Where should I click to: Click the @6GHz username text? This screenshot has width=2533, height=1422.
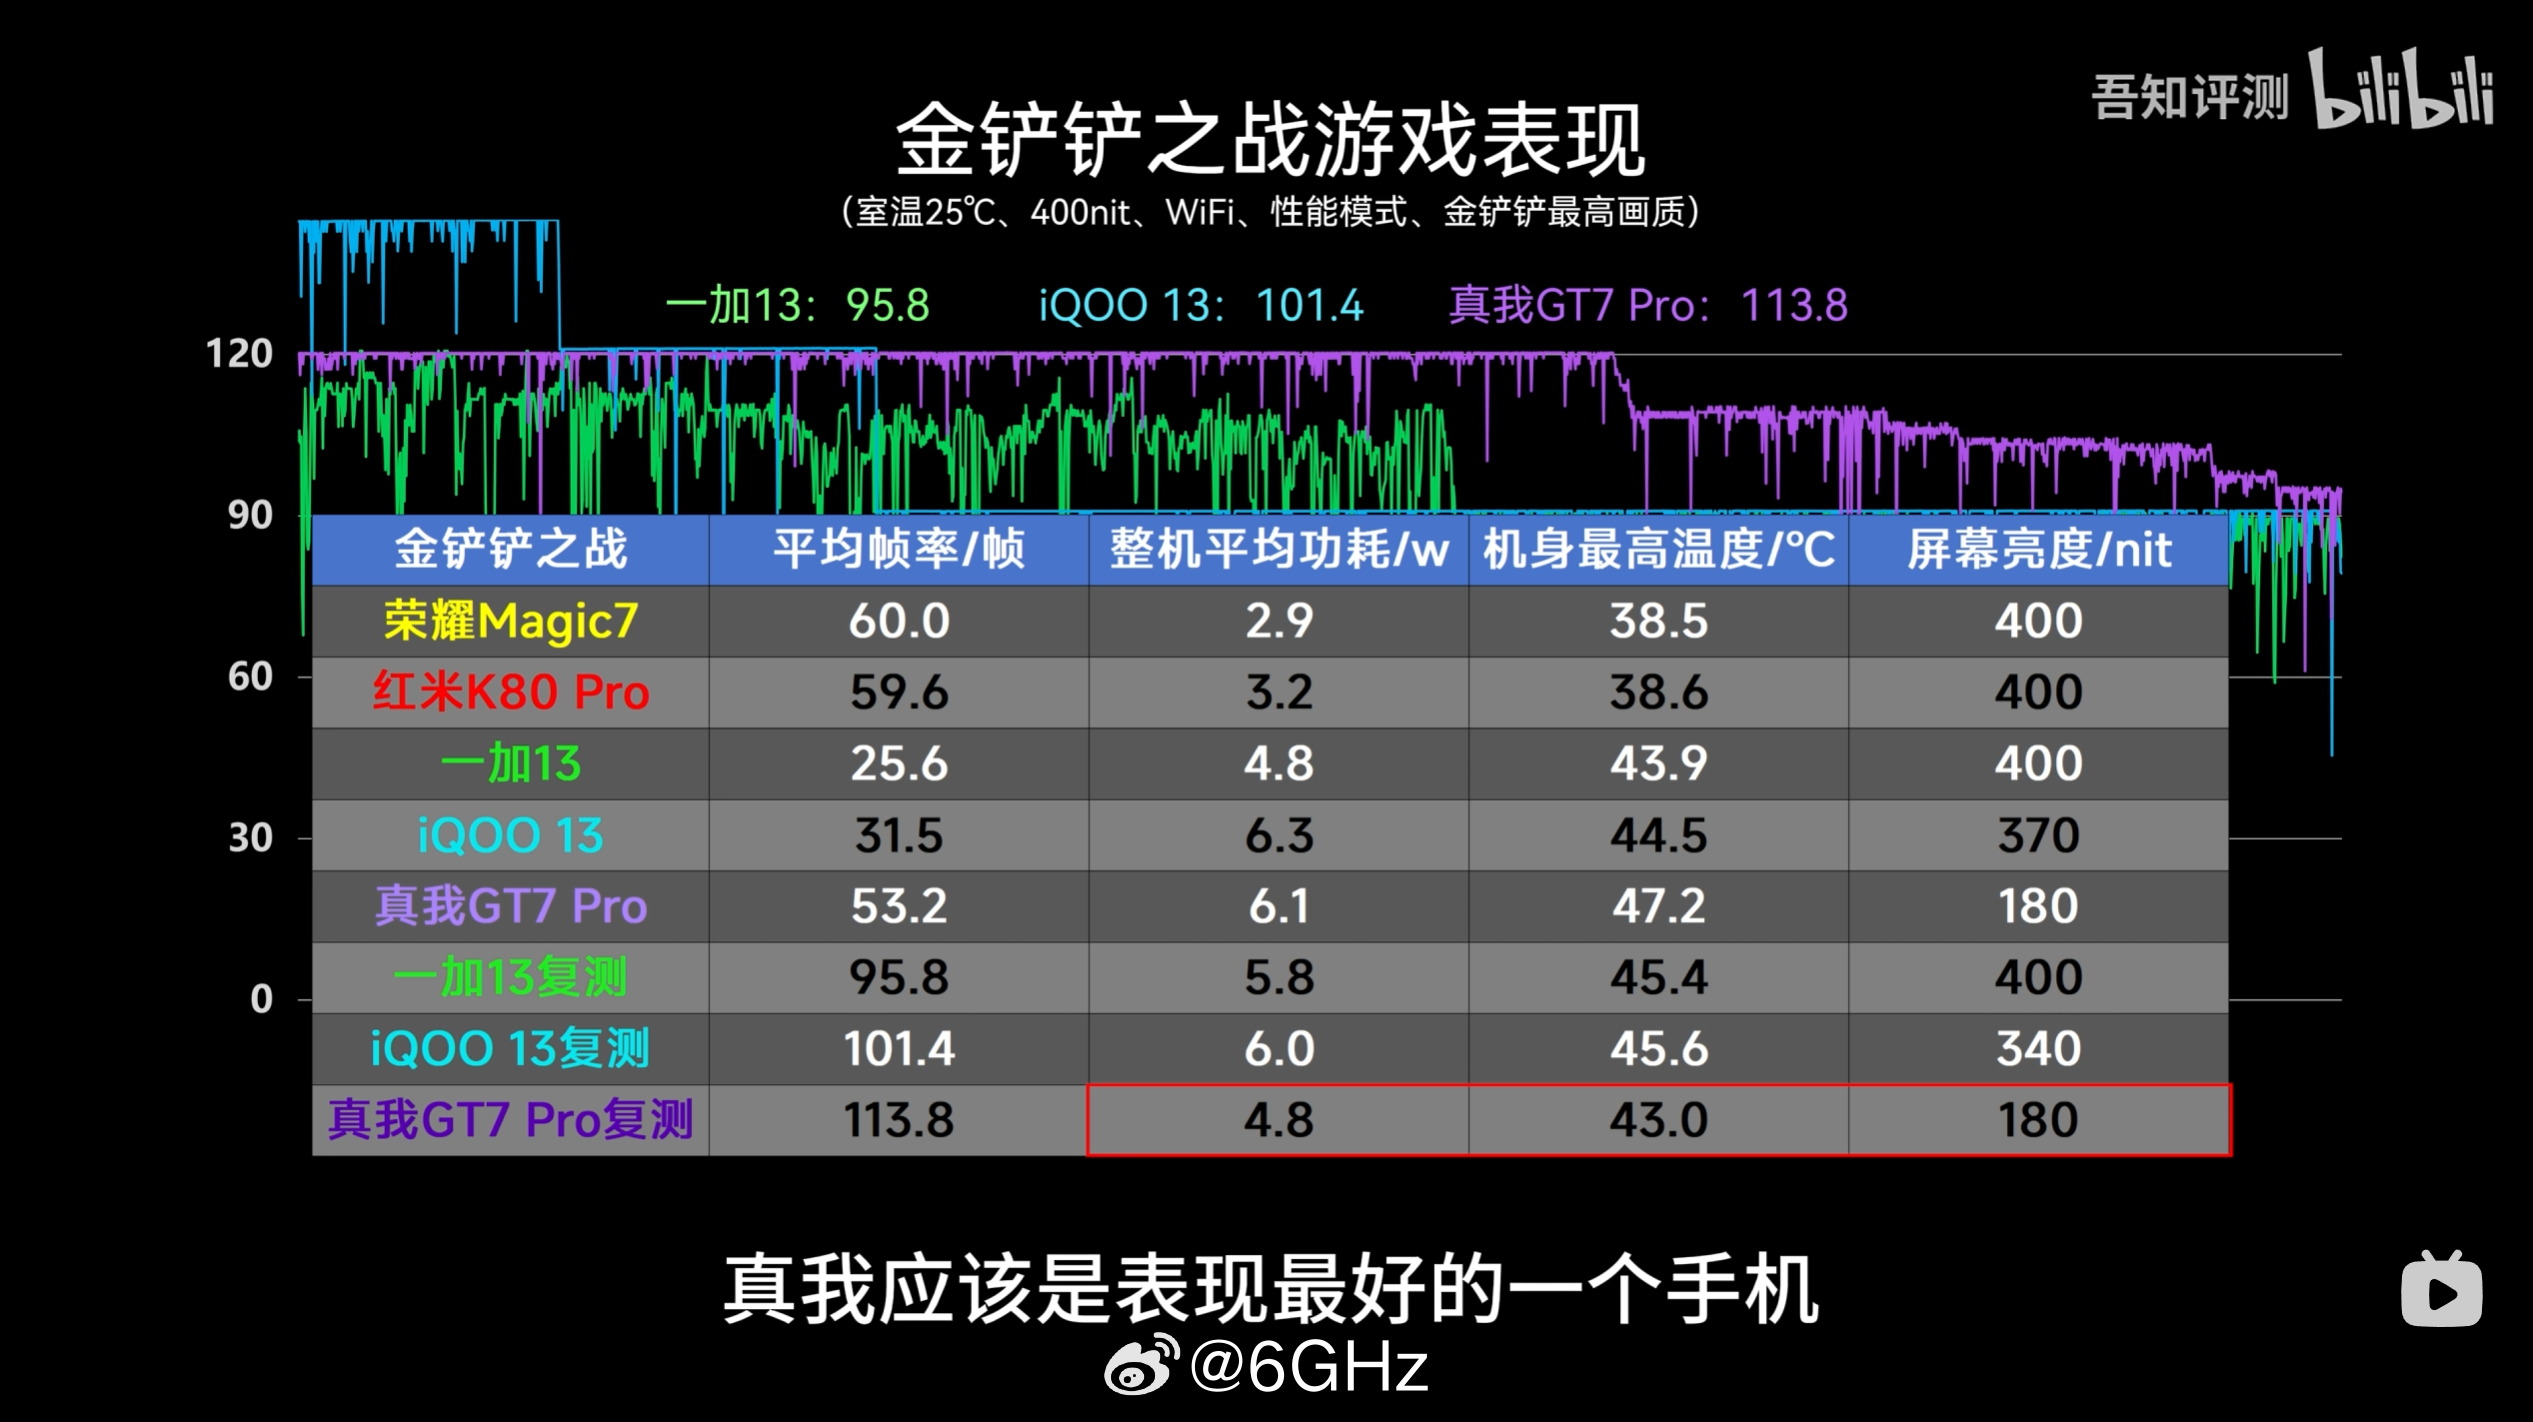[x=1309, y=1366]
